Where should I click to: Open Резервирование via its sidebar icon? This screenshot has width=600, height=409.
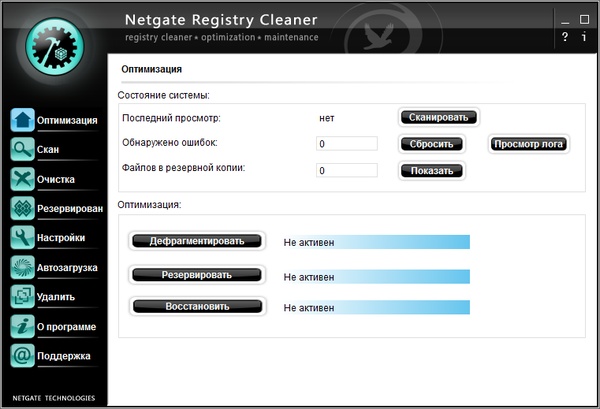tap(22, 208)
